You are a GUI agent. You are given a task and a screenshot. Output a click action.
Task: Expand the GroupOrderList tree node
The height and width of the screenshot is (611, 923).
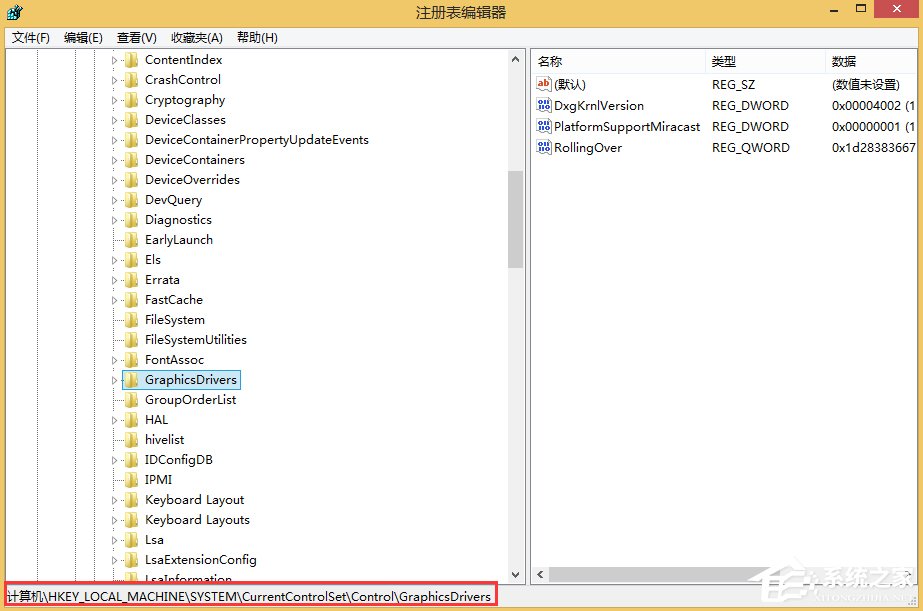pyautogui.click(x=115, y=399)
